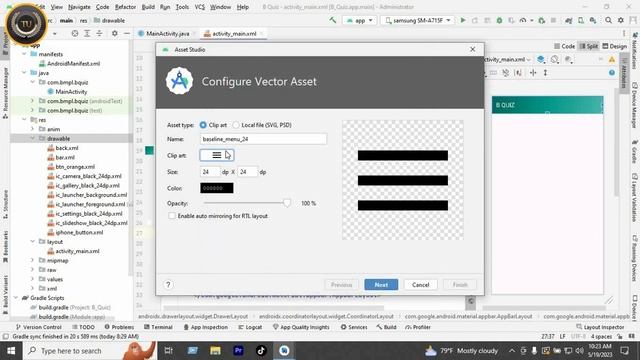640x360 pixels.
Task: Open Logcat tool window
Action: pos(250,327)
